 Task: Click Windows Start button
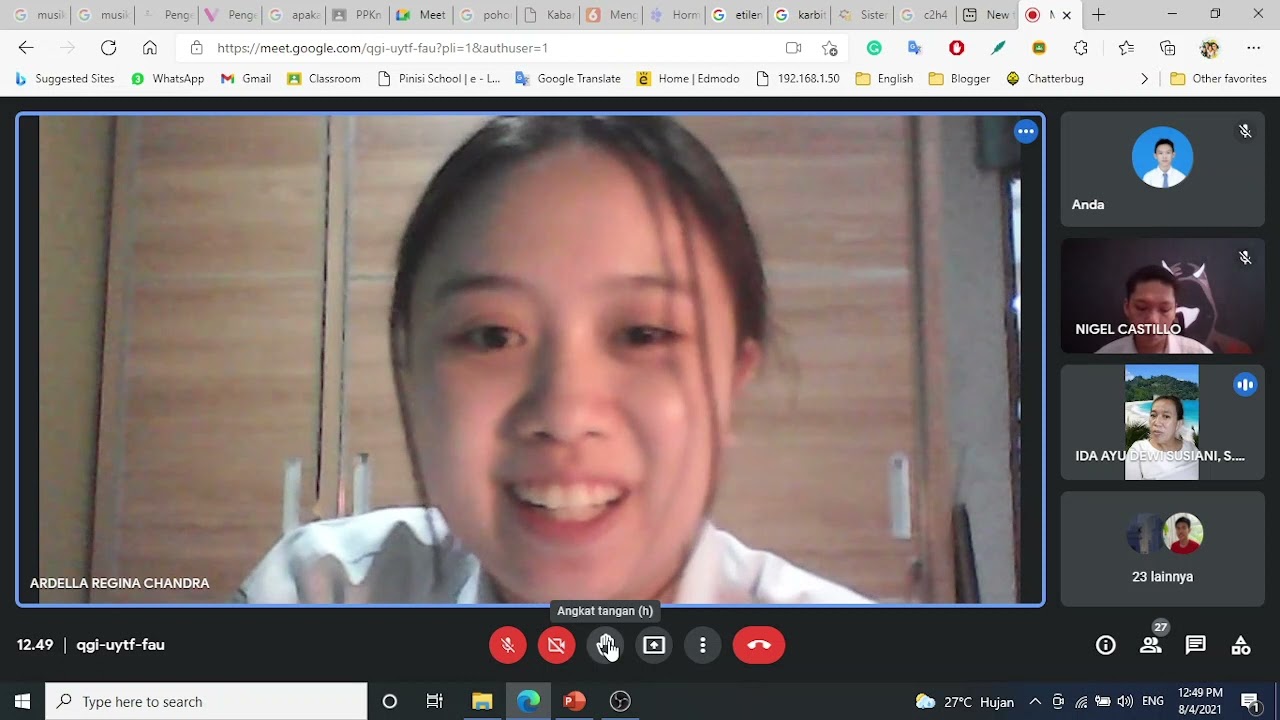[22, 701]
